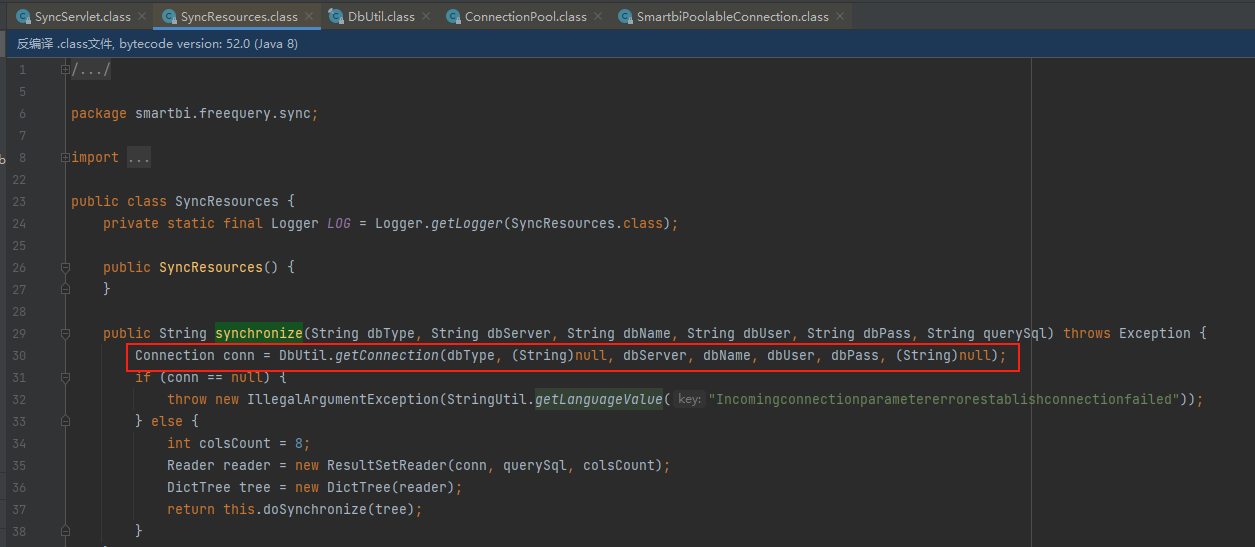Click the getLogger method call

pos(467,224)
